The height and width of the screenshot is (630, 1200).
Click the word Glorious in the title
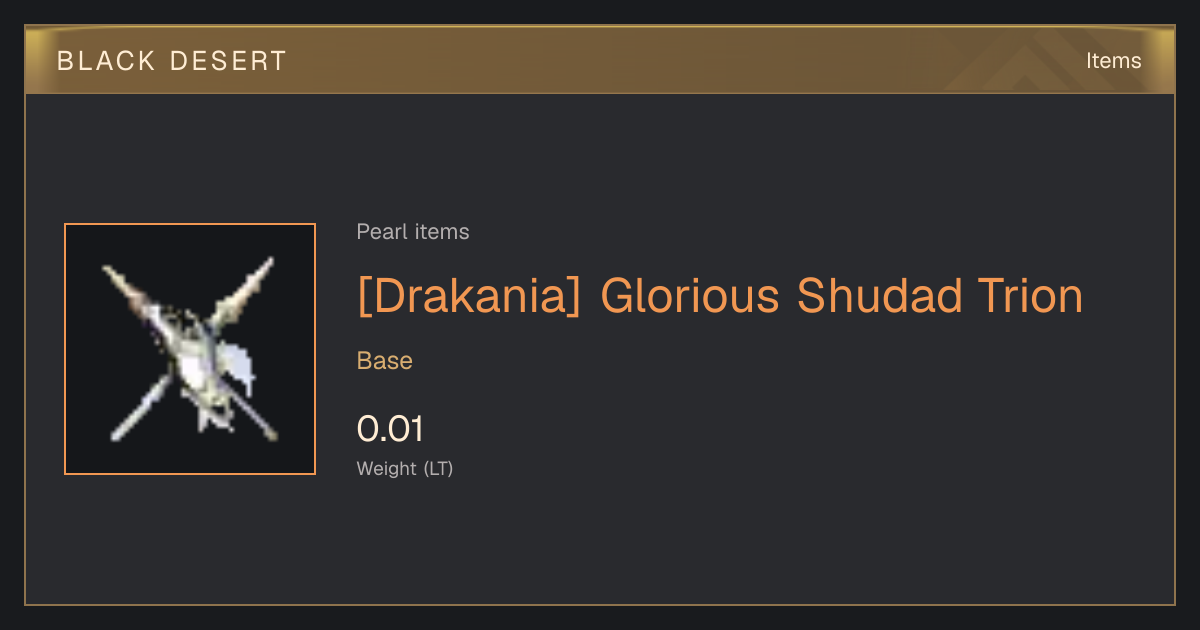click(689, 297)
